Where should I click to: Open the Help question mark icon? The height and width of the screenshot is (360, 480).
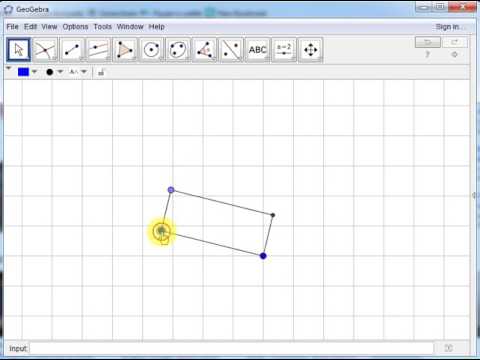(x=428, y=54)
